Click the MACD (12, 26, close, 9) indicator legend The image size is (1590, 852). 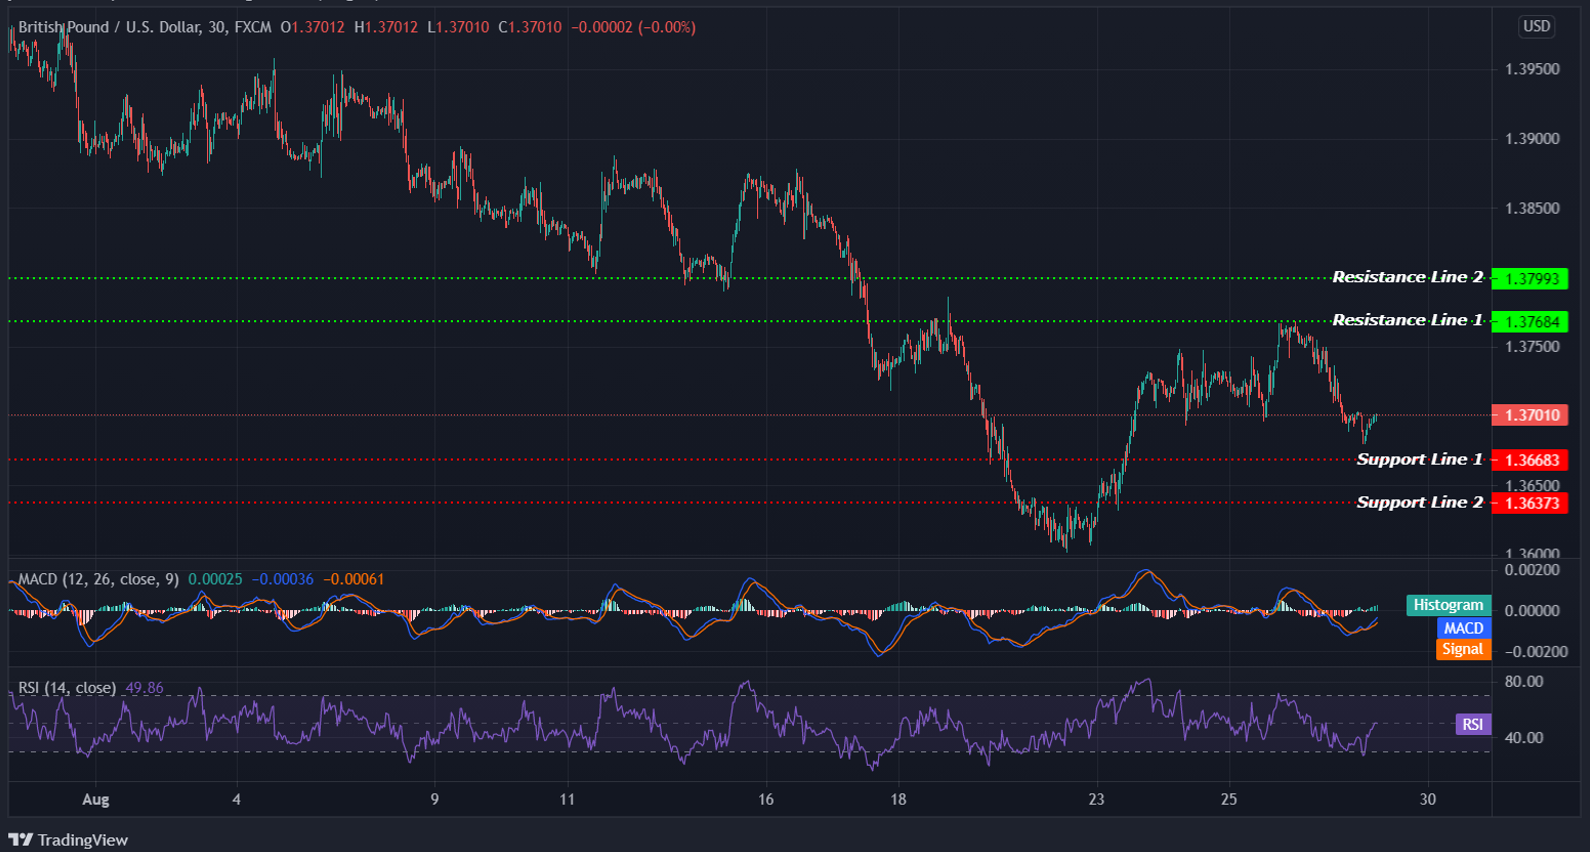click(99, 579)
